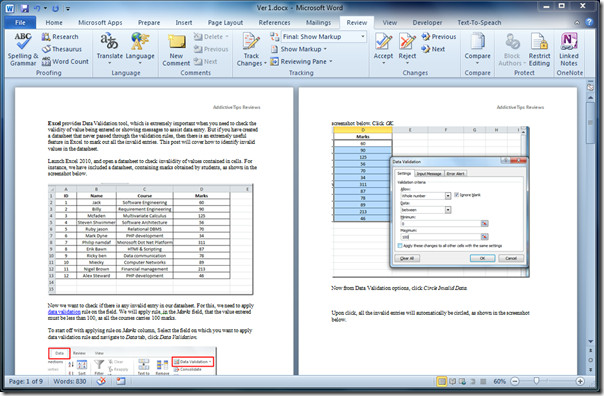Run Spelling & Grammar check
This screenshot has height=396, width=604.
(23, 49)
